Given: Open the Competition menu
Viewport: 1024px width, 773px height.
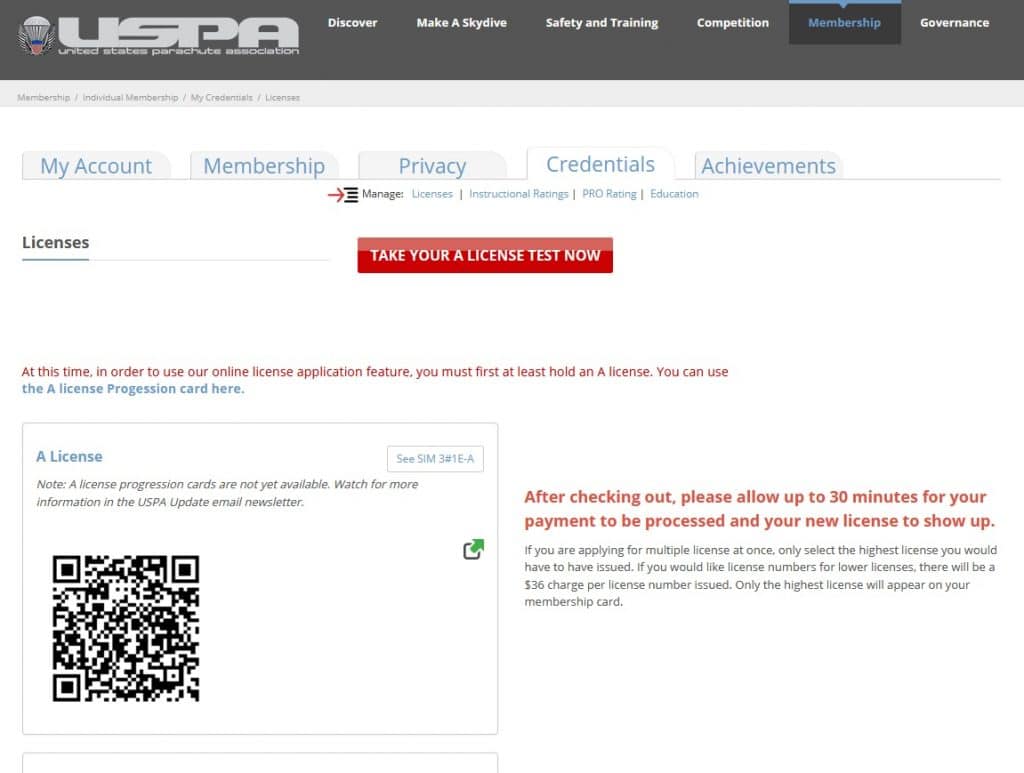Looking at the screenshot, I should click(x=732, y=22).
